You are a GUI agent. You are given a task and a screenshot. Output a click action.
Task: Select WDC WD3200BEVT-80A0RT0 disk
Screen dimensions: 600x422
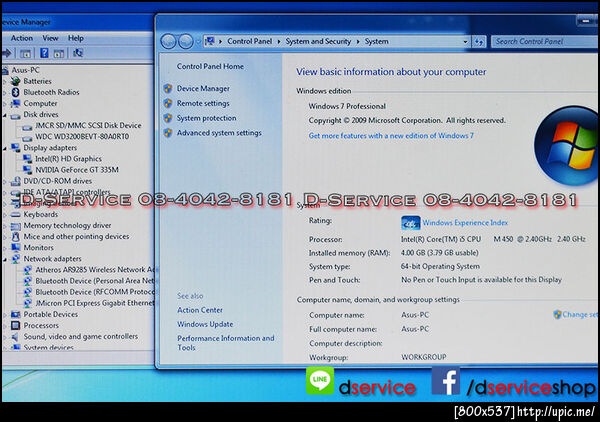(82, 137)
